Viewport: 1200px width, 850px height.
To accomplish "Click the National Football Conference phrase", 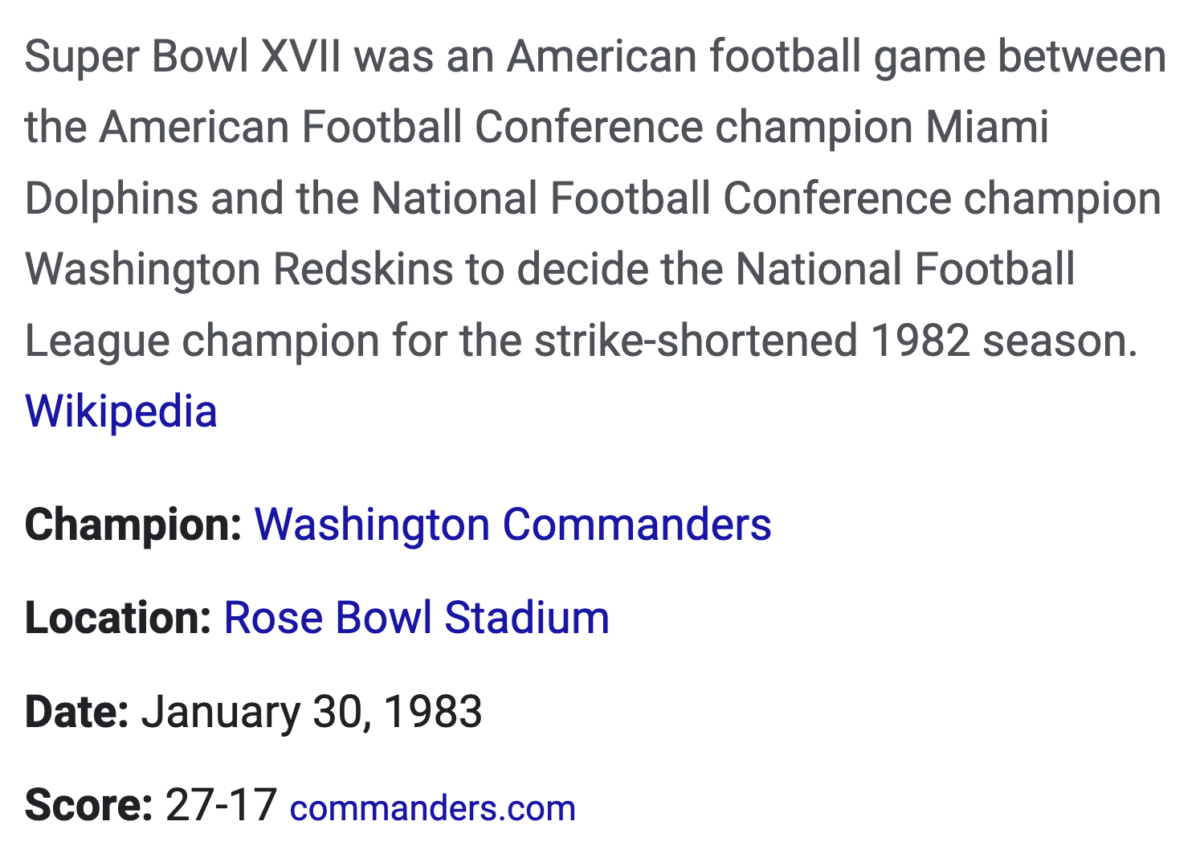I will pos(661,199).
